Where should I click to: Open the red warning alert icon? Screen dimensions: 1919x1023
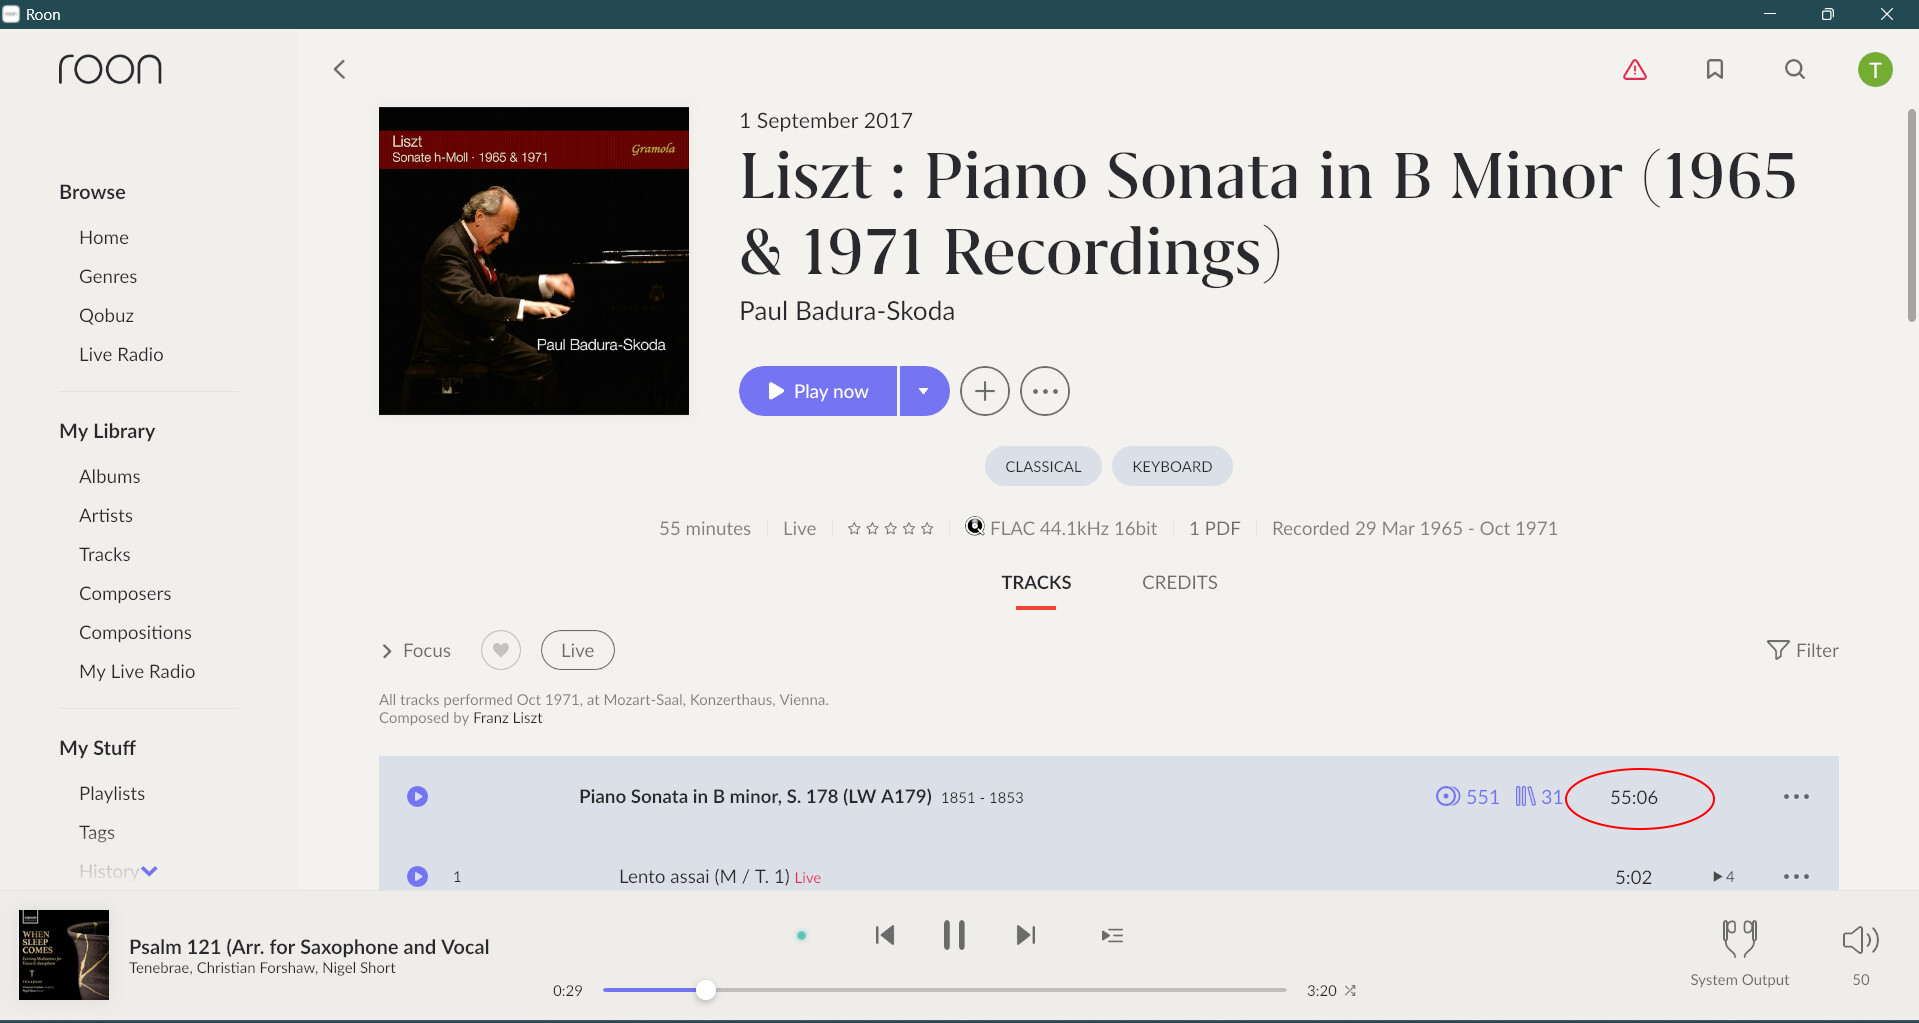(x=1635, y=69)
